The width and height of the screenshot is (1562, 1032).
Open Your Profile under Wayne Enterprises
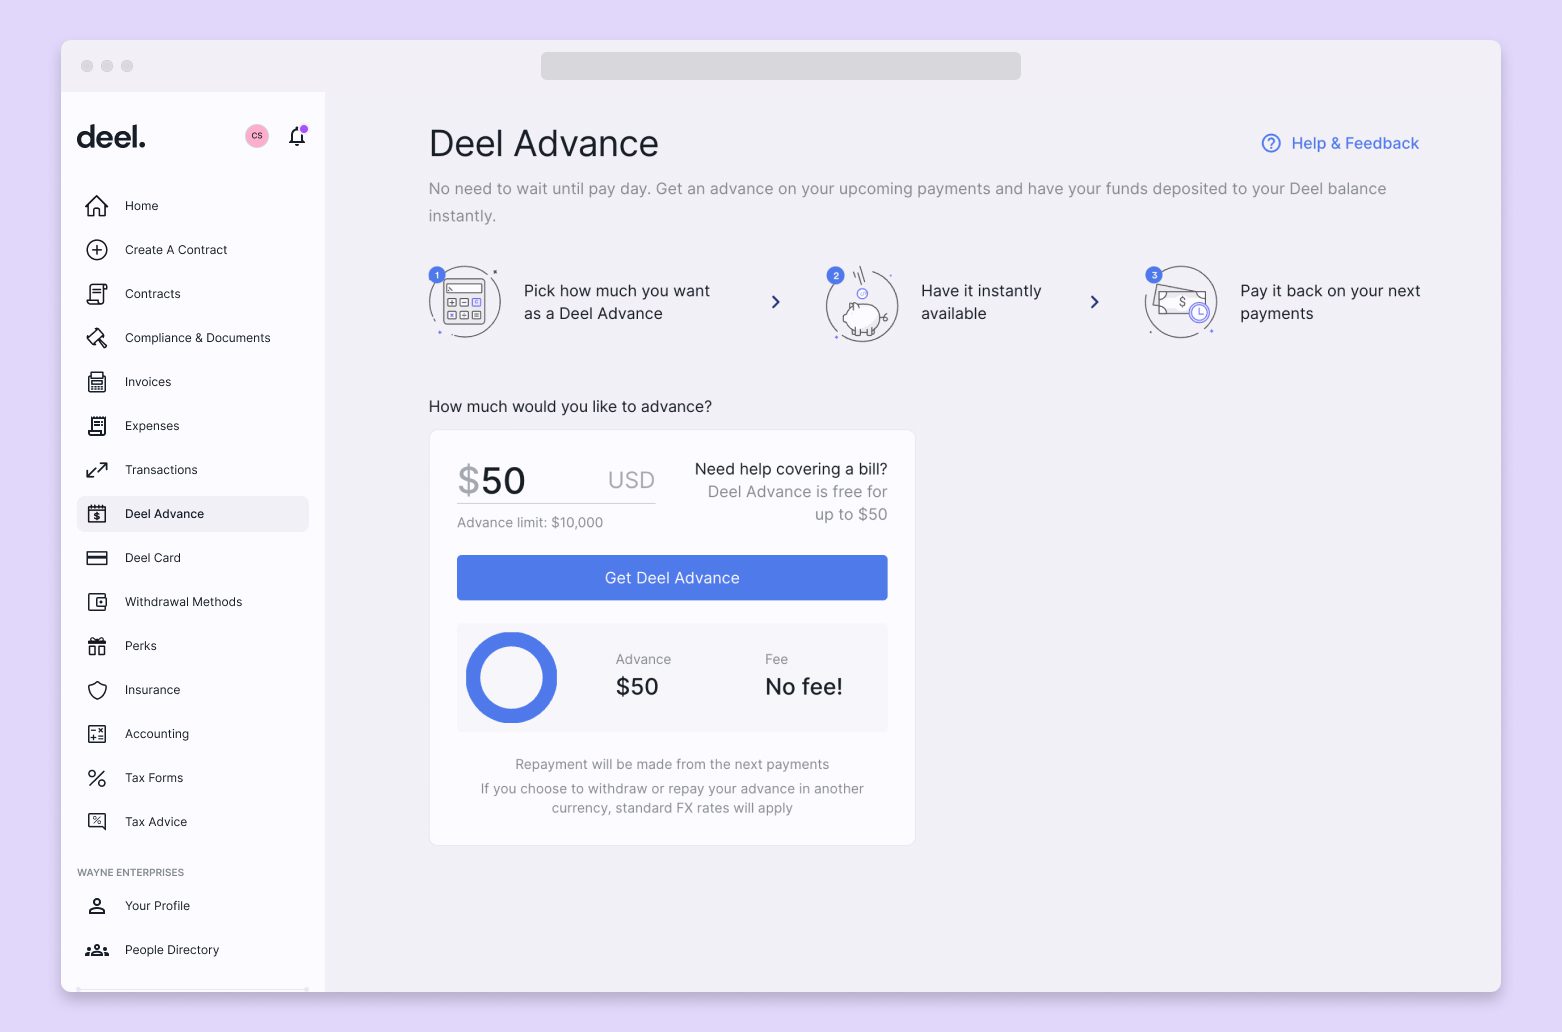point(157,905)
